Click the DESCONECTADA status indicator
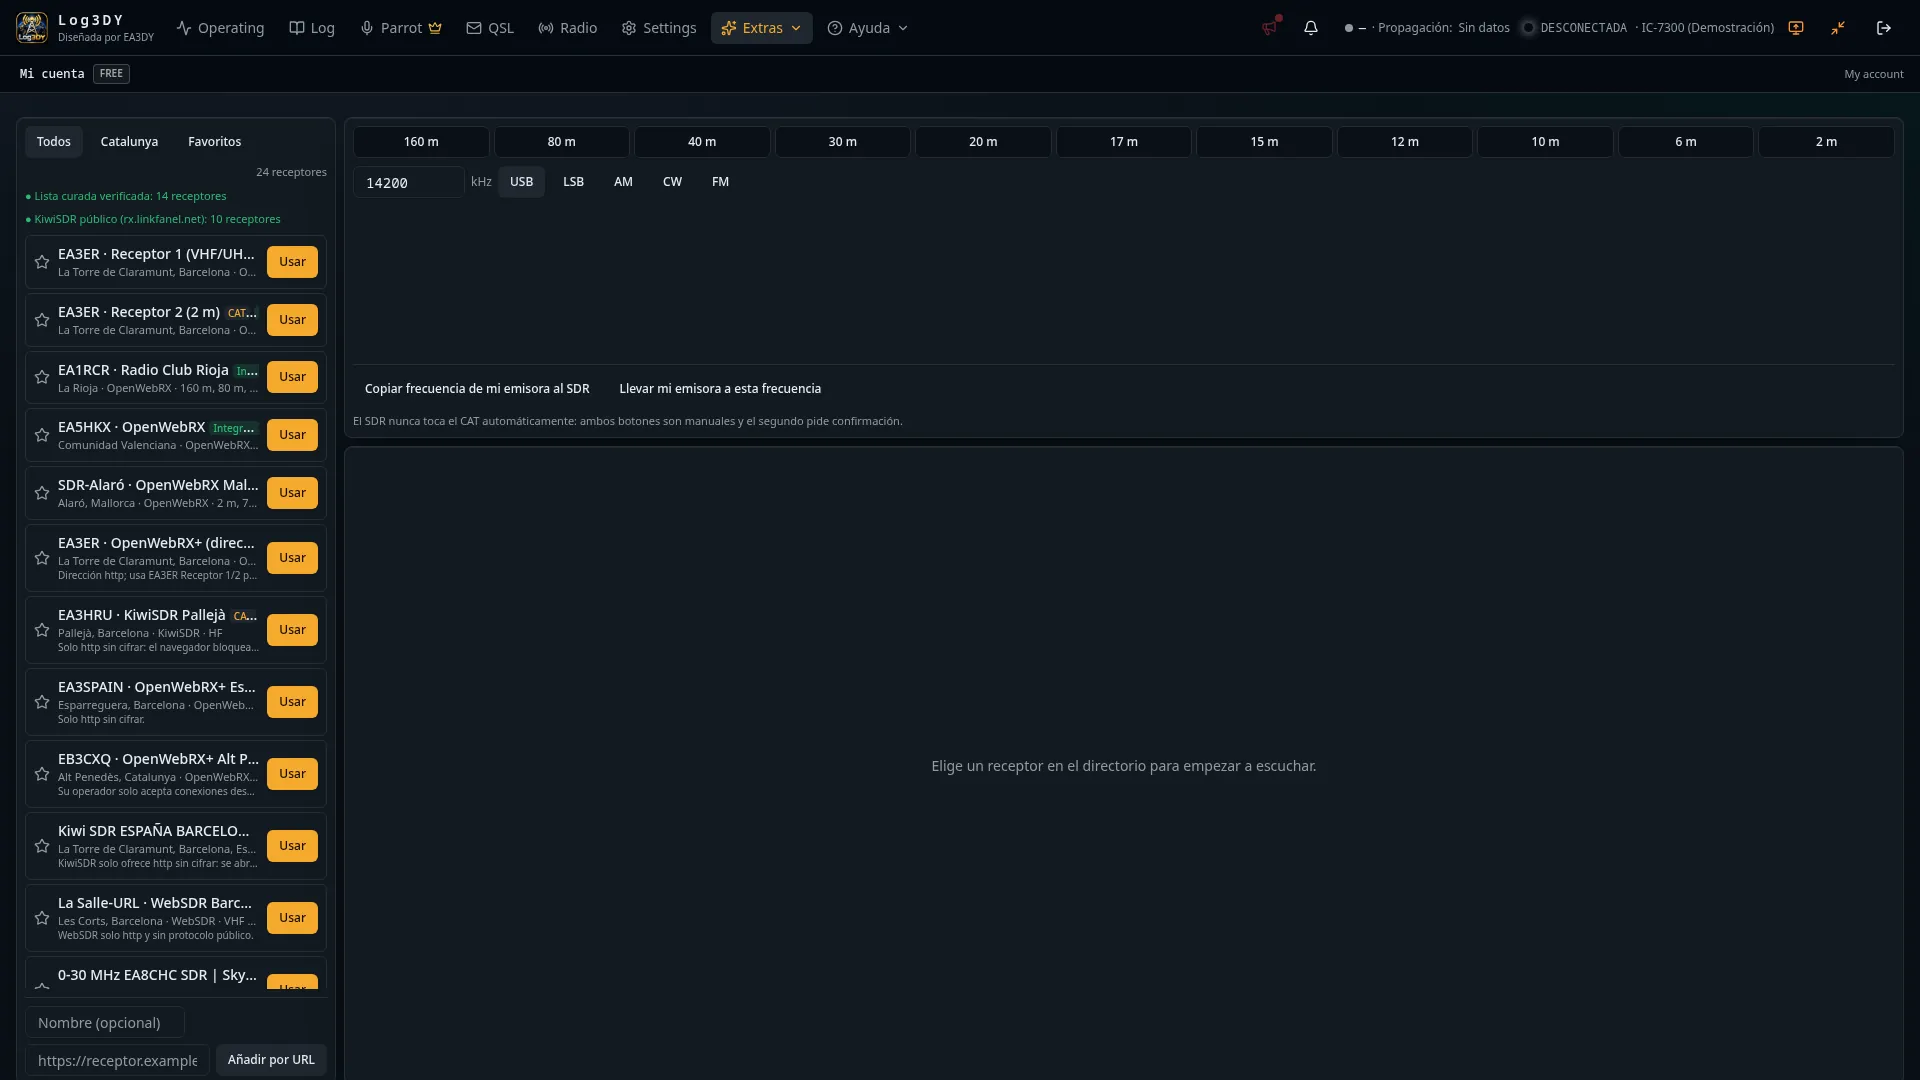1920x1080 pixels. 1574,28
